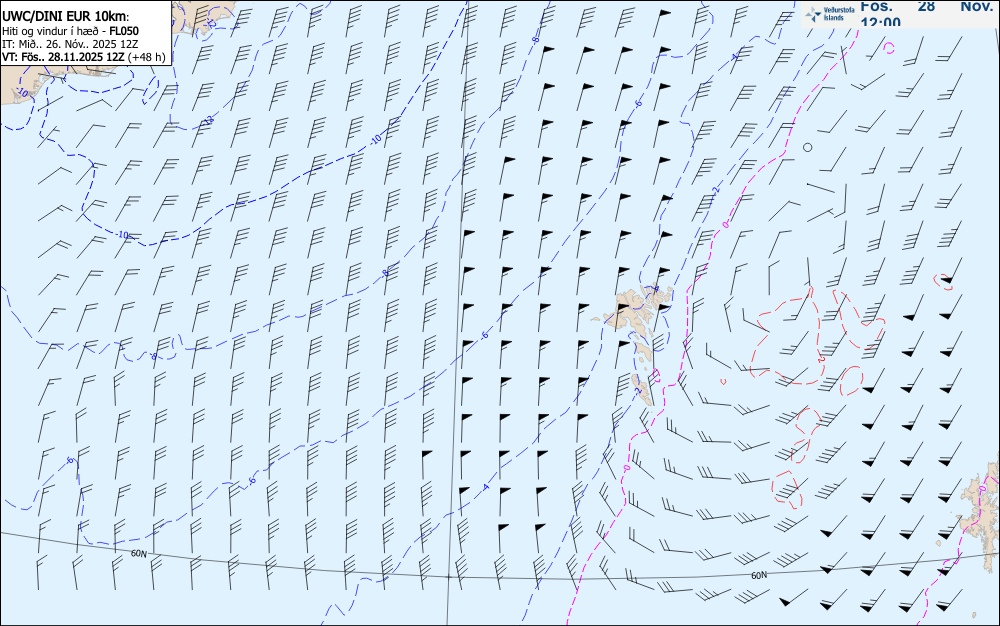1000x626 pixels.
Task: Click 'VT: Fös.. 28.11.2025 12Z (+48 h)' line
Action: coord(84,57)
